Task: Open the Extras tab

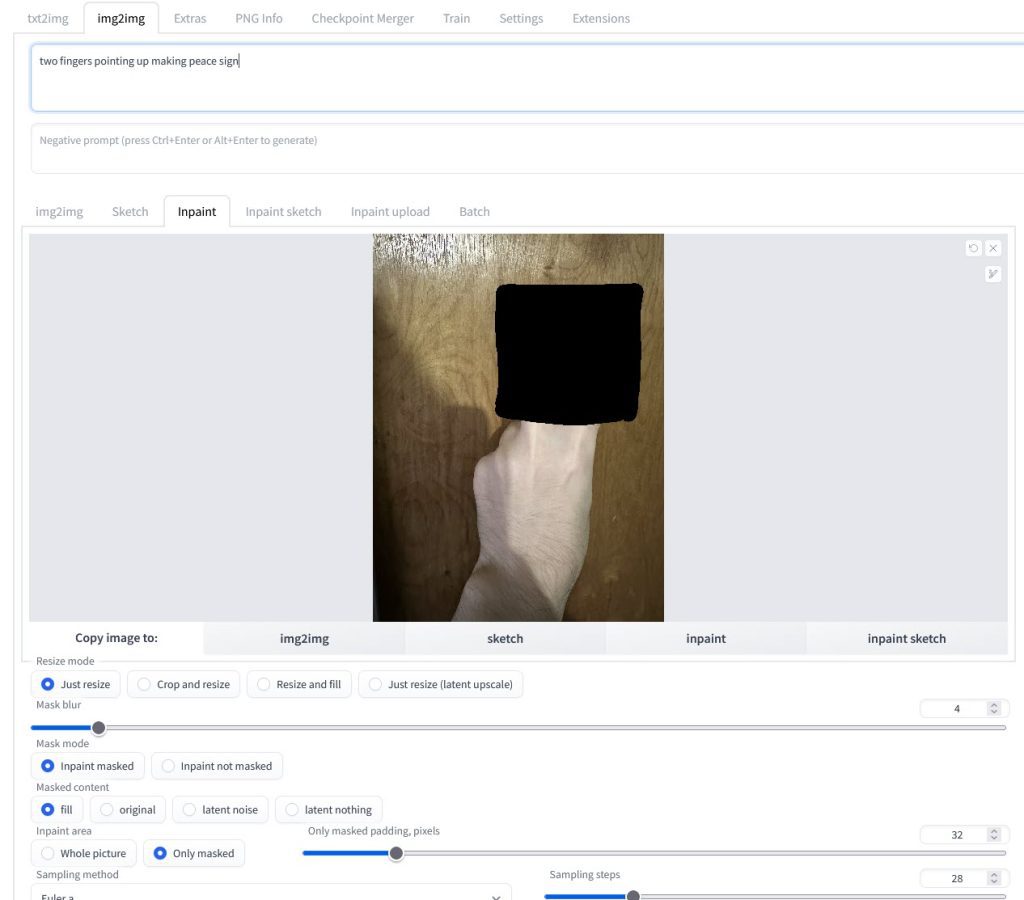Action: (190, 18)
